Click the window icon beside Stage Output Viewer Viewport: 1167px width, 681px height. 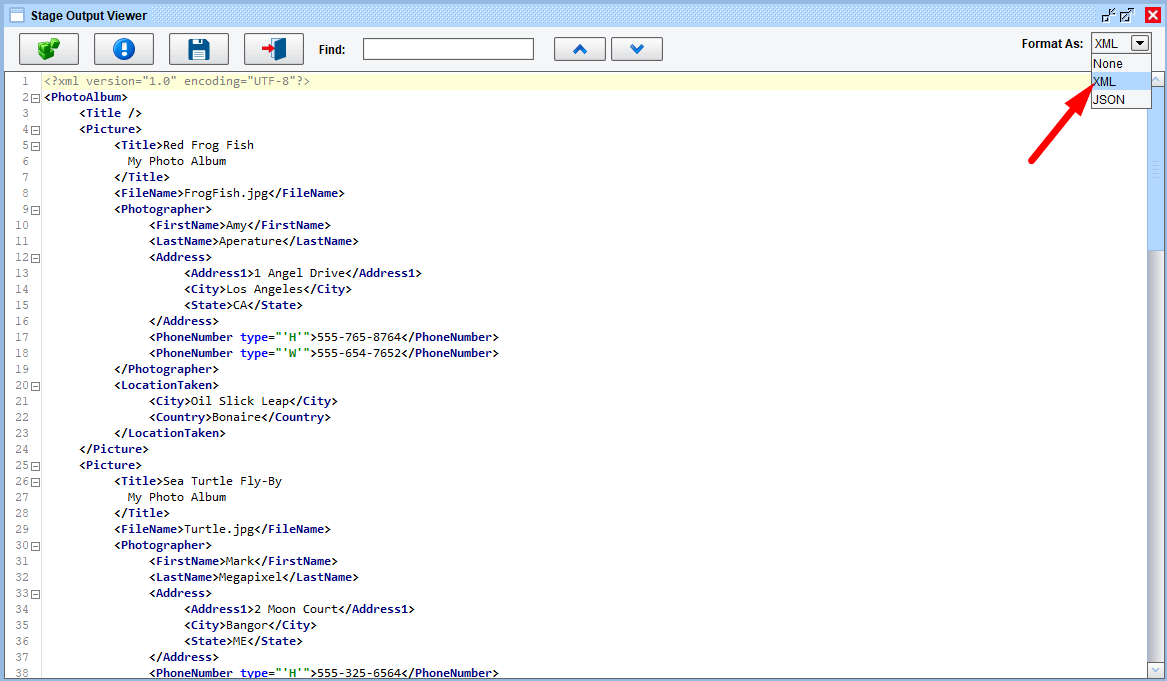coord(16,15)
